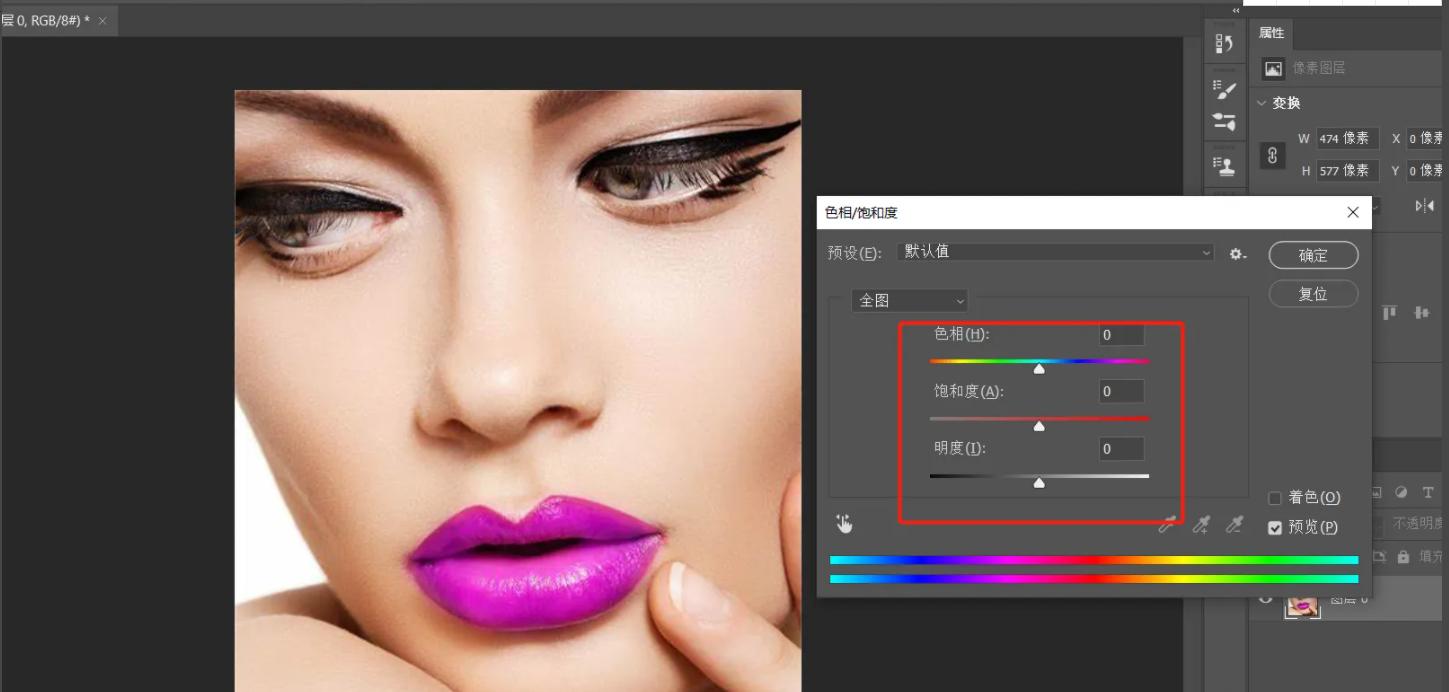
Task: Switch to the 属性 Properties tab
Action: point(1272,33)
